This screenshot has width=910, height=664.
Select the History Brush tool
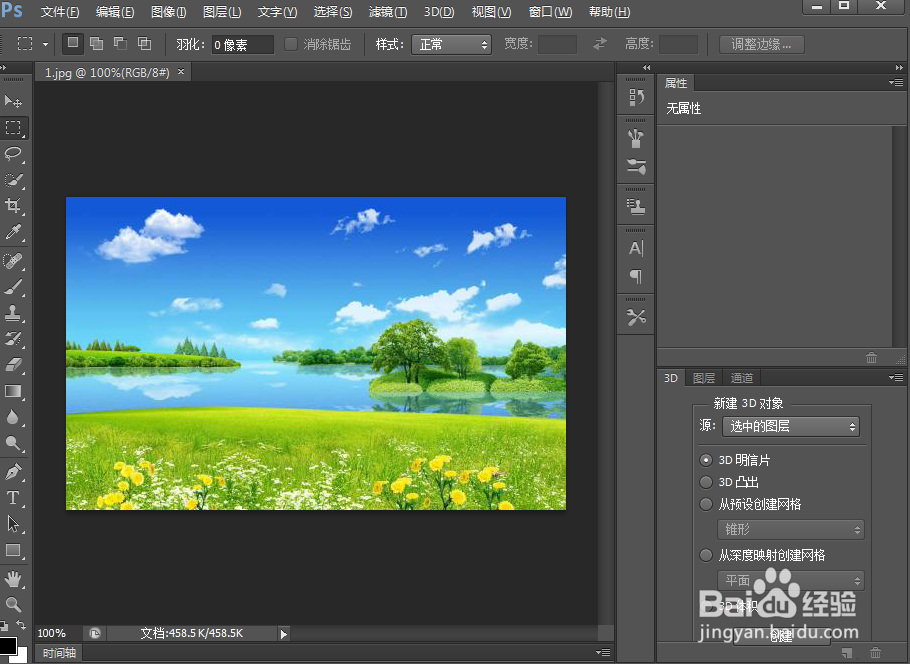coord(13,339)
